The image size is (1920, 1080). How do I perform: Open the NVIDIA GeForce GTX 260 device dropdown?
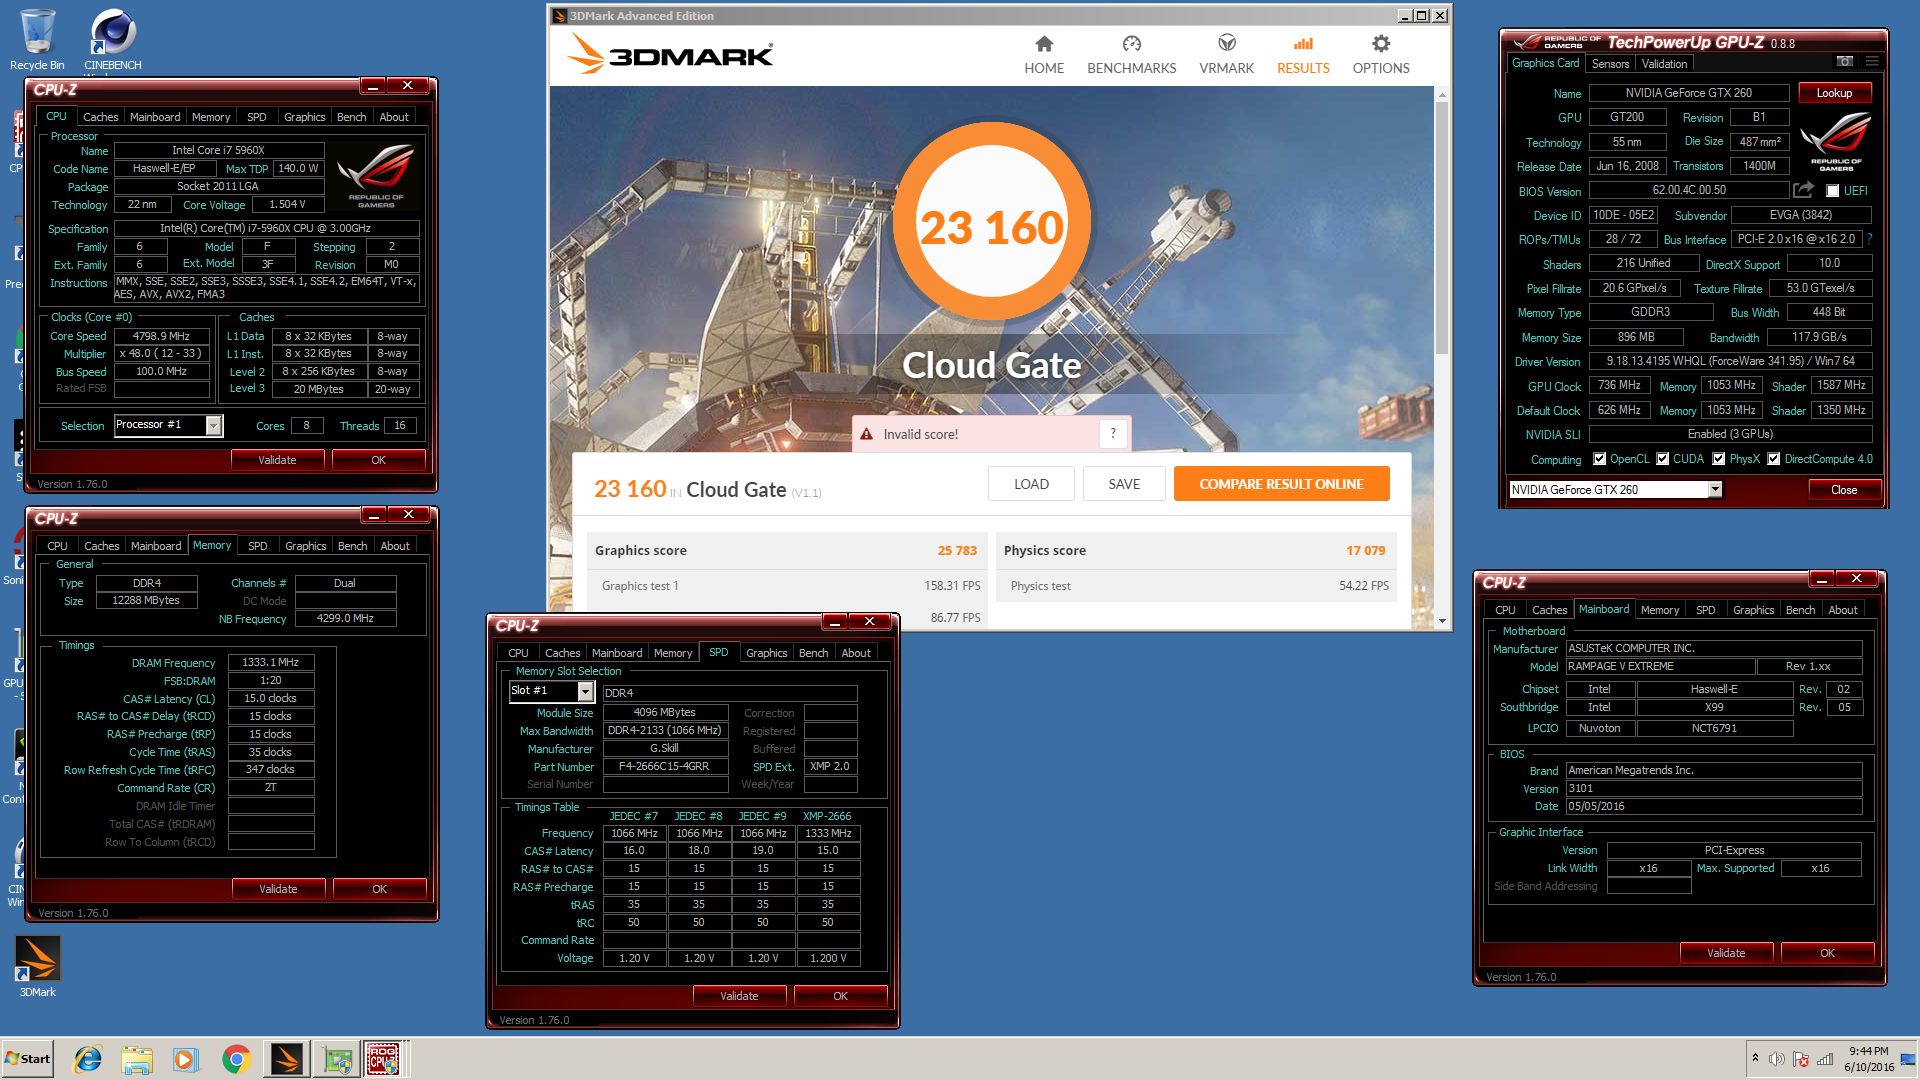[x=1715, y=490]
